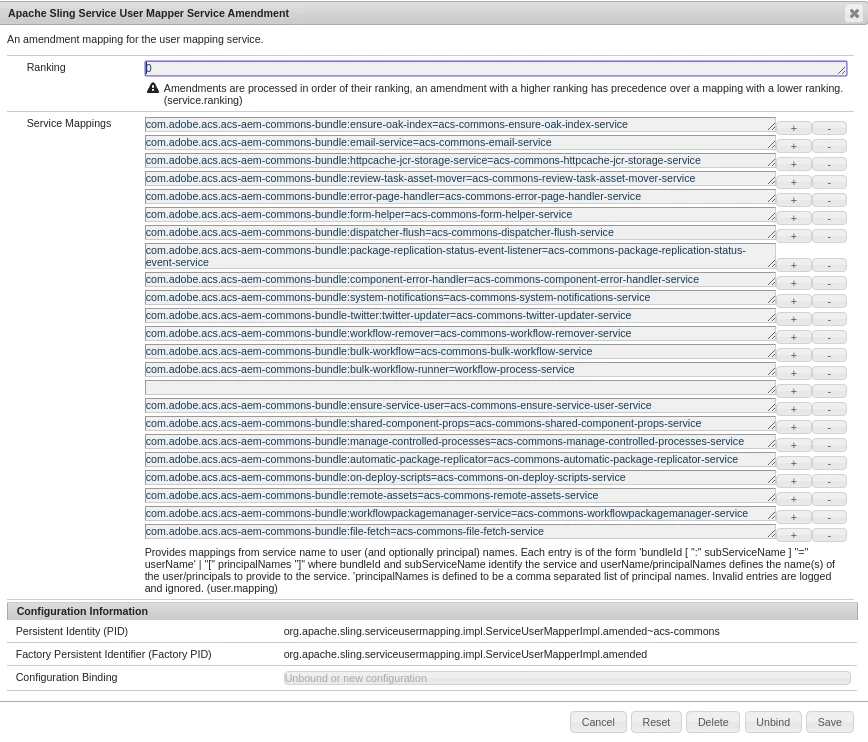Focus the Ranking input field
868x742 pixels.
(x=495, y=68)
